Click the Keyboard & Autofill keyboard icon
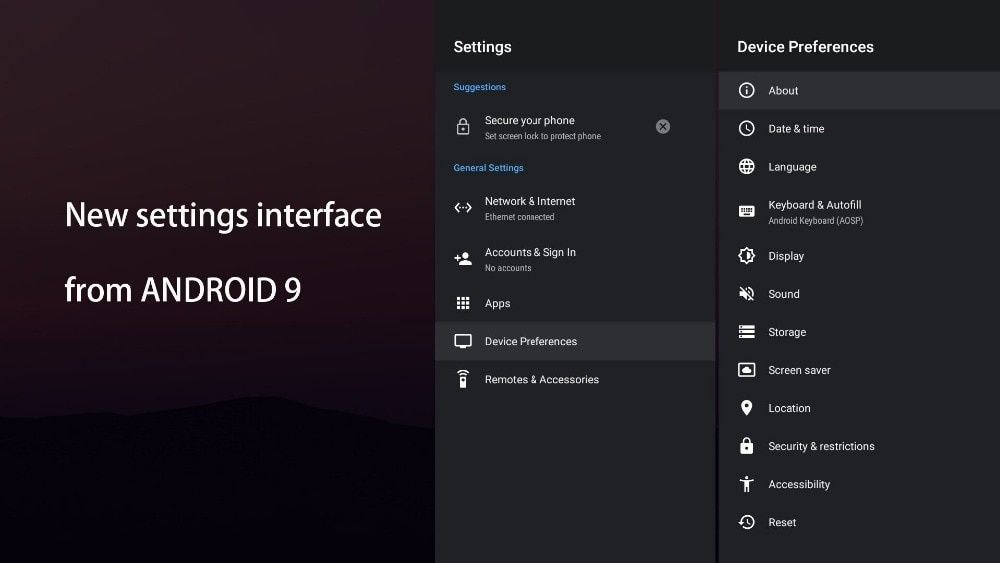Viewport: 1000px width, 563px height. click(x=746, y=211)
